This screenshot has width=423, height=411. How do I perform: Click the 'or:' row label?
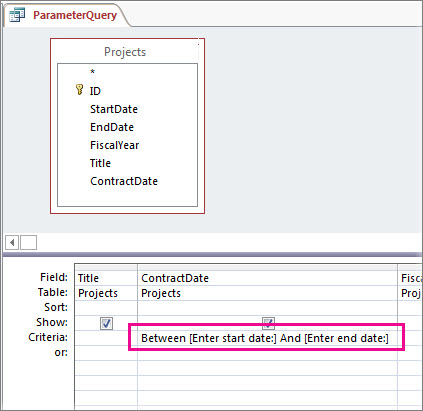(x=61, y=352)
